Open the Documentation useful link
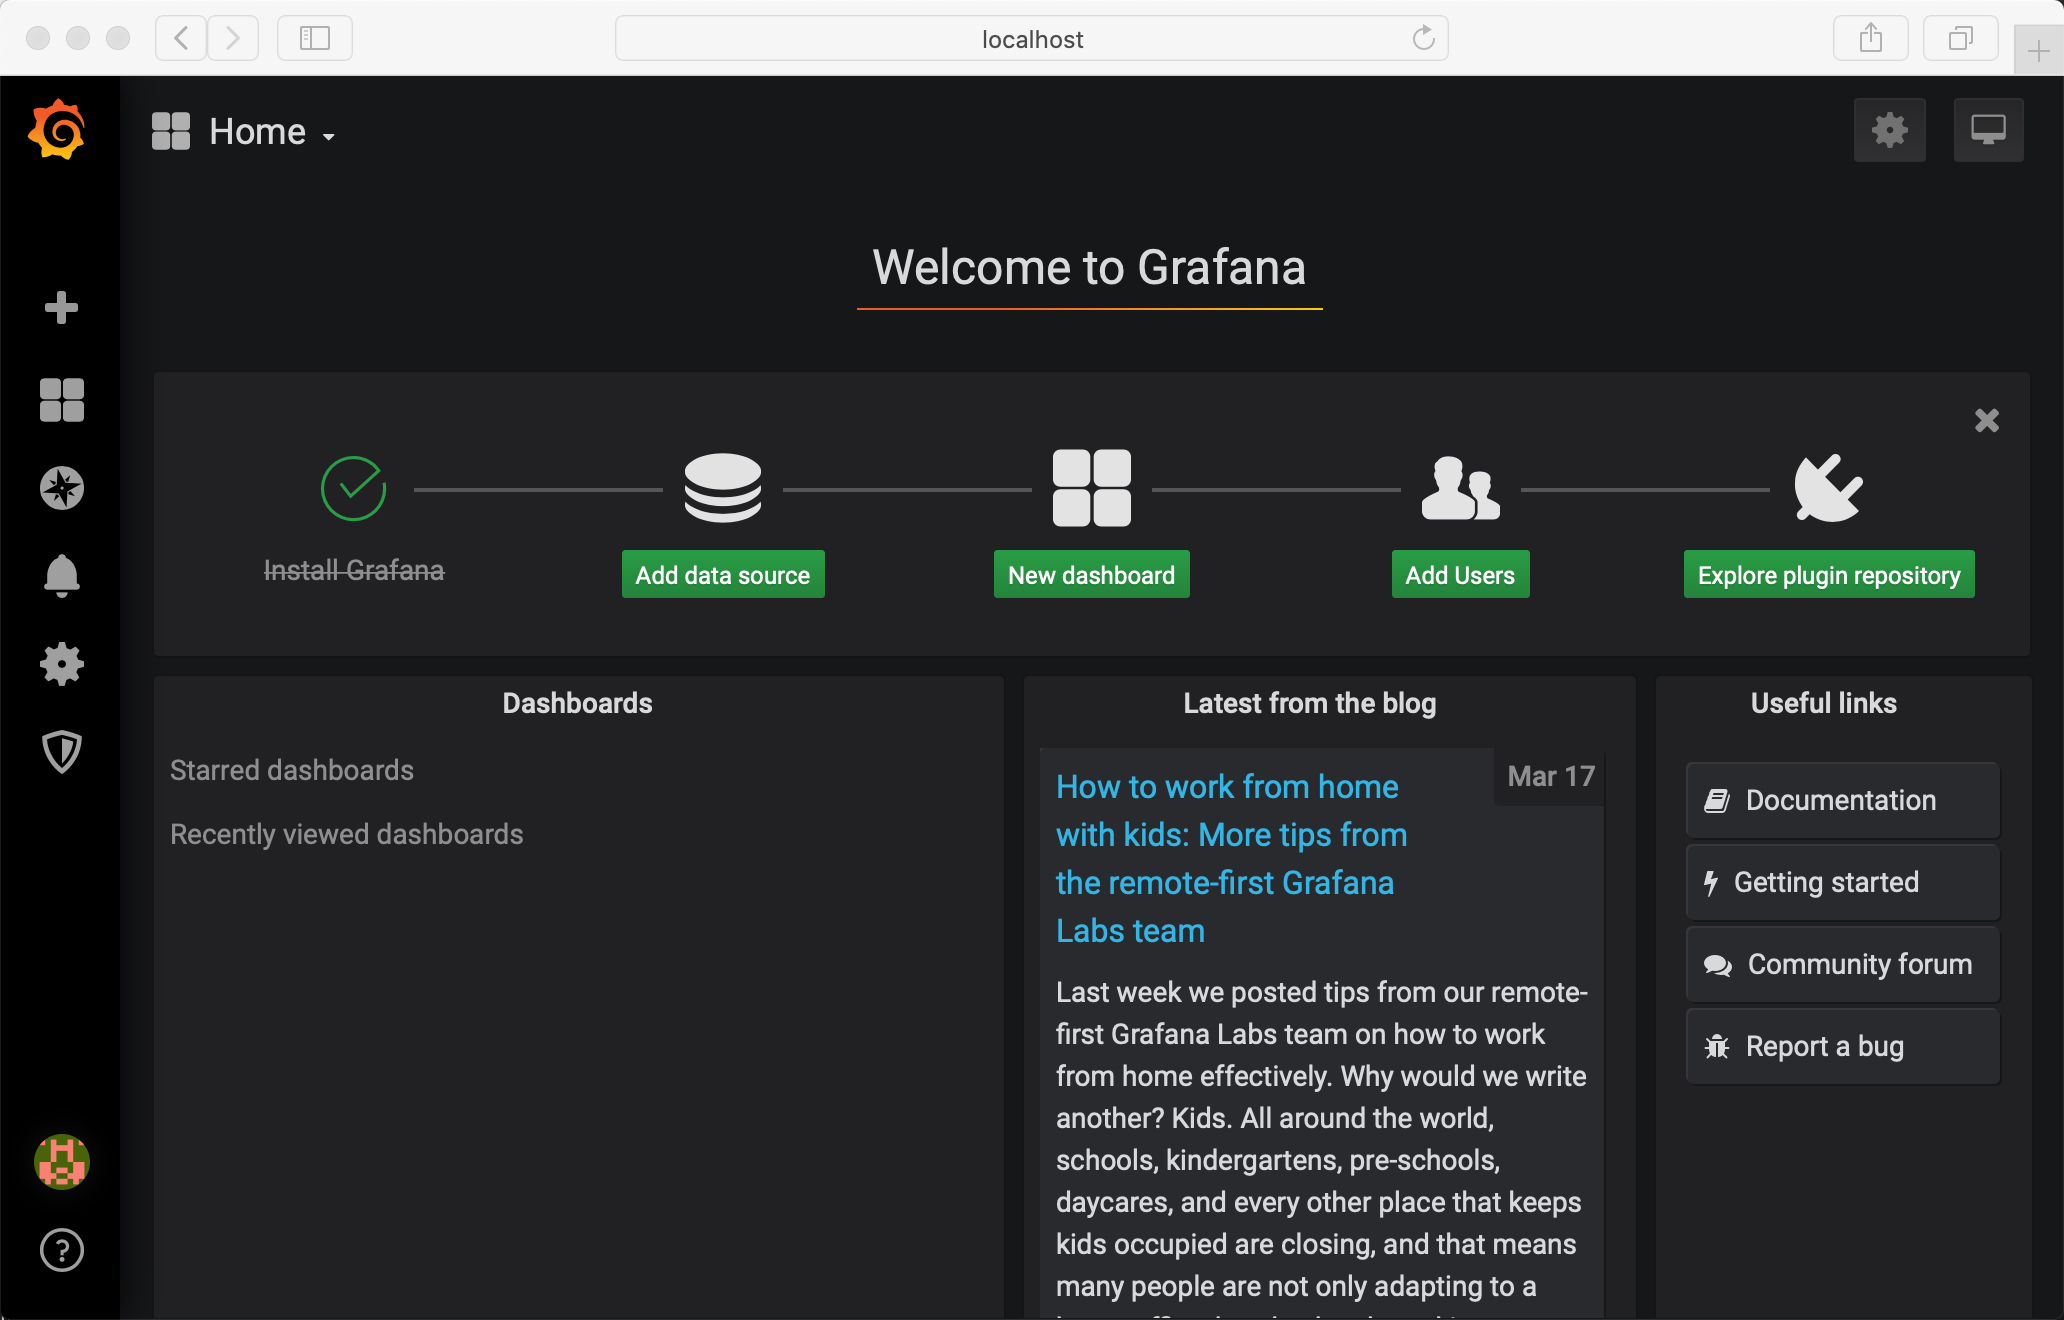The width and height of the screenshot is (2064, 1320). pyautogui.click(x=1841, y=800)
